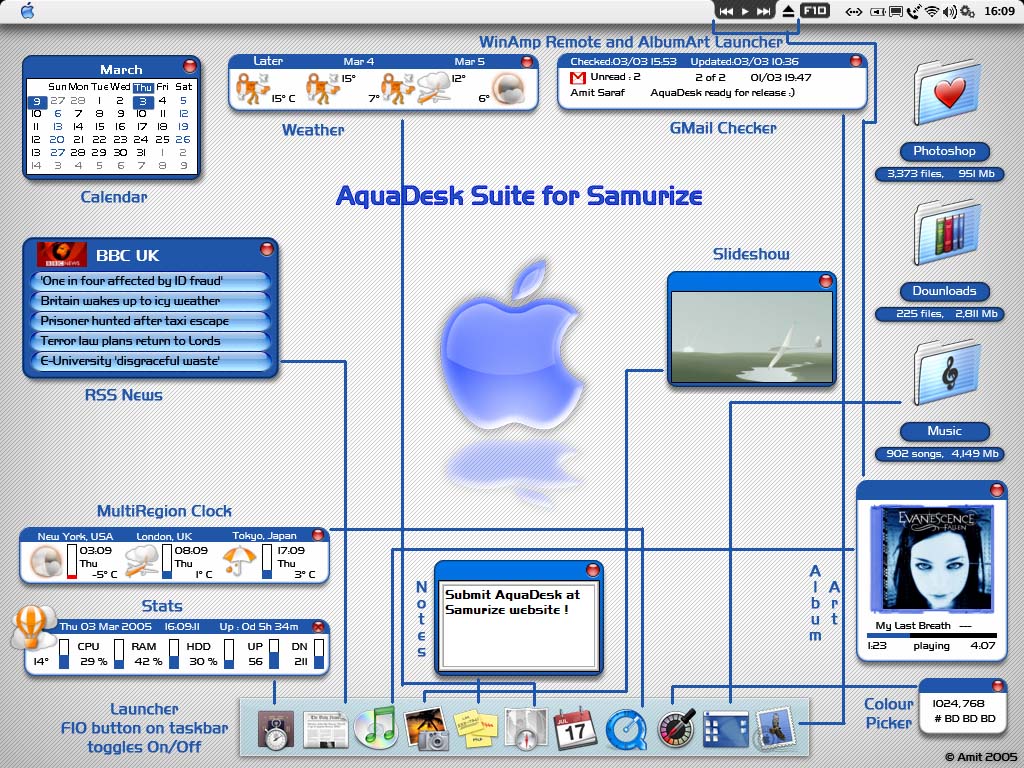Click 'AquaDesk ready for release :)' mail subject
This screenshot has height=768, width=1024.
point(722,93)
